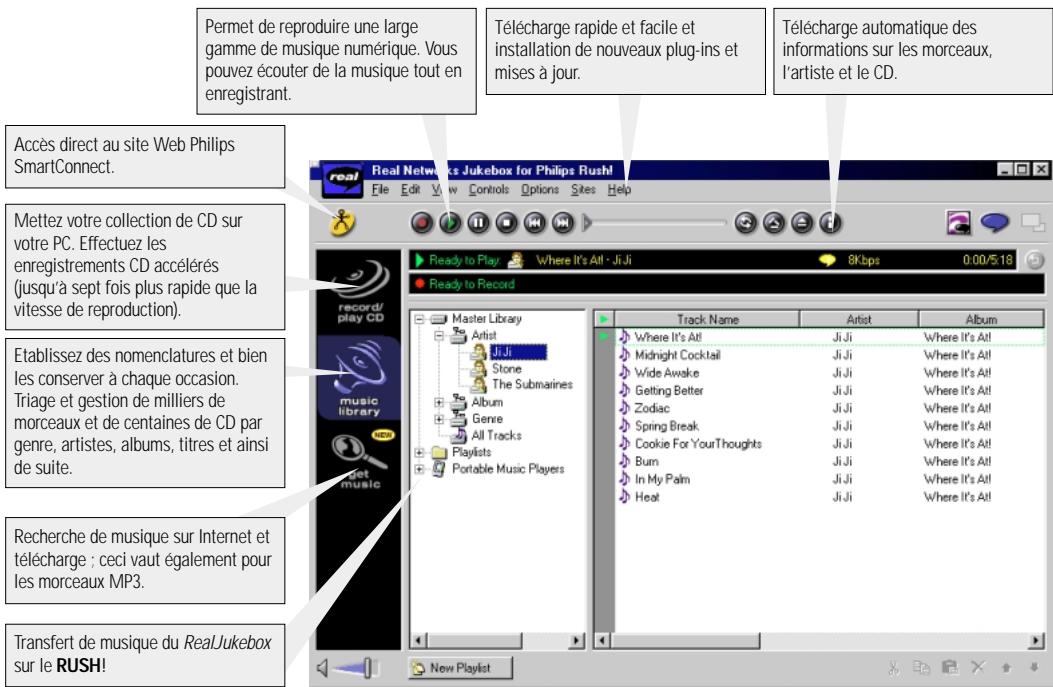Collapse the Artist tree node

(x=439, y=335)
